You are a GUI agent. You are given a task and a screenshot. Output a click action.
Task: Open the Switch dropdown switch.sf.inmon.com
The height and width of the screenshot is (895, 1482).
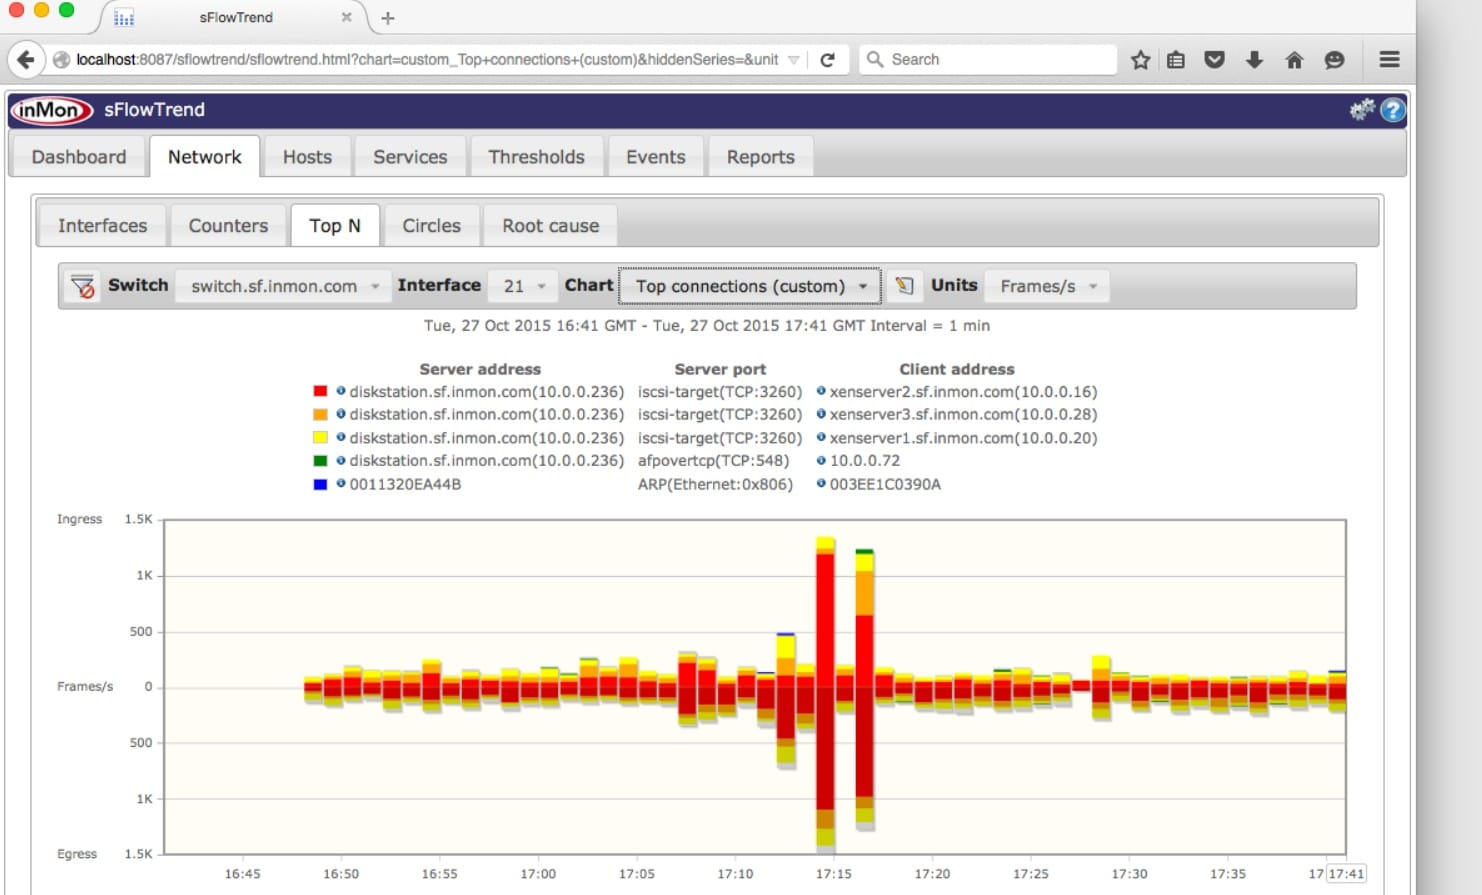(284, 286)
